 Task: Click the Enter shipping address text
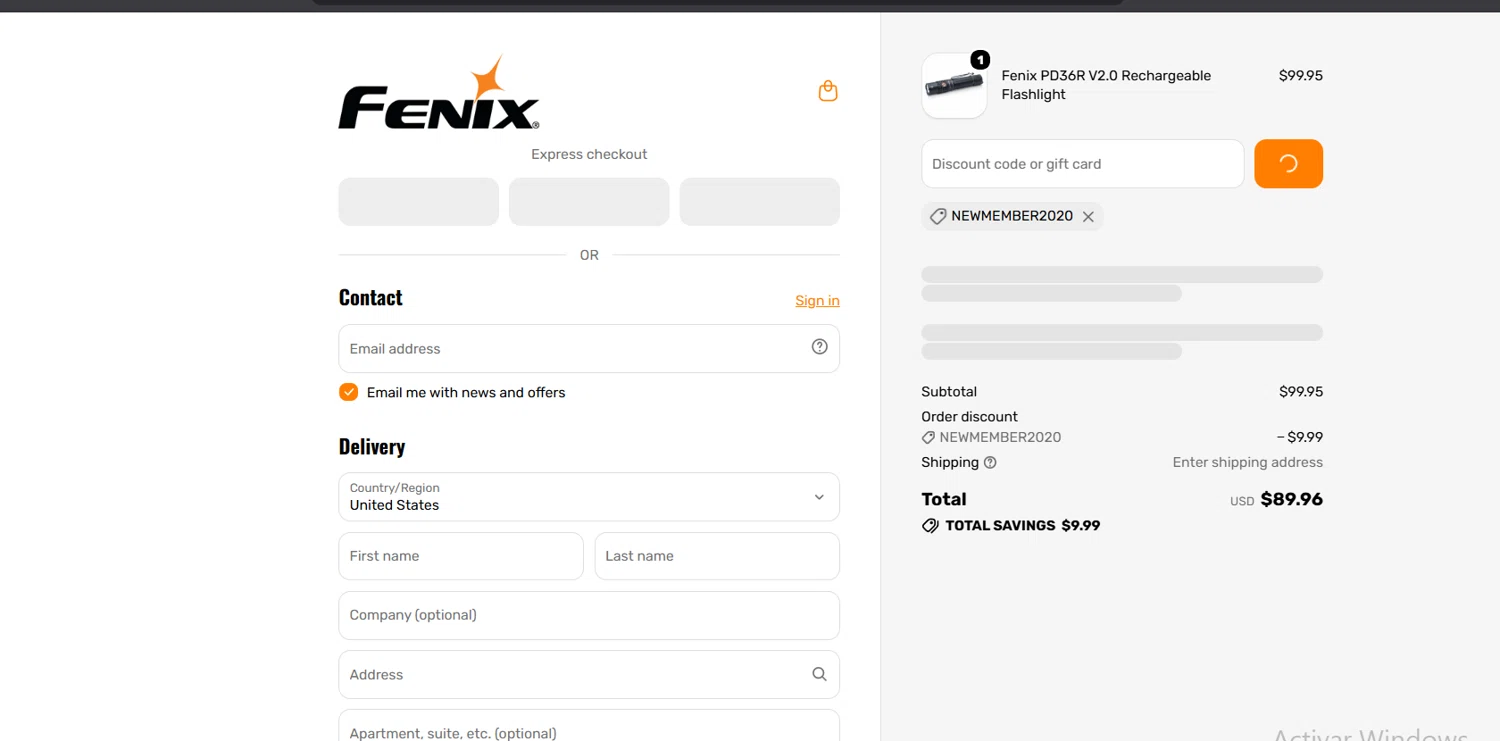coord(1247,462)
